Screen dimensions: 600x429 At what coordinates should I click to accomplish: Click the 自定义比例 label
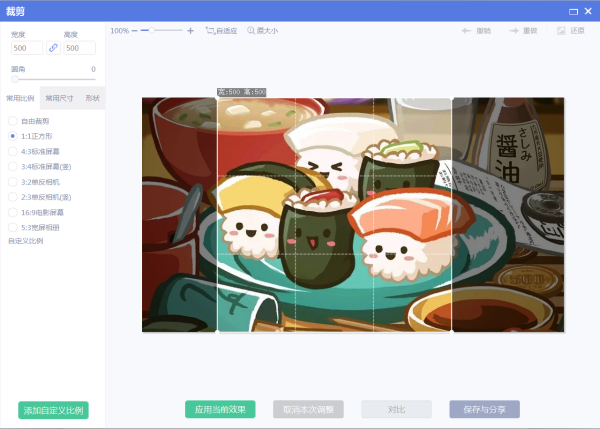point(26,241)
